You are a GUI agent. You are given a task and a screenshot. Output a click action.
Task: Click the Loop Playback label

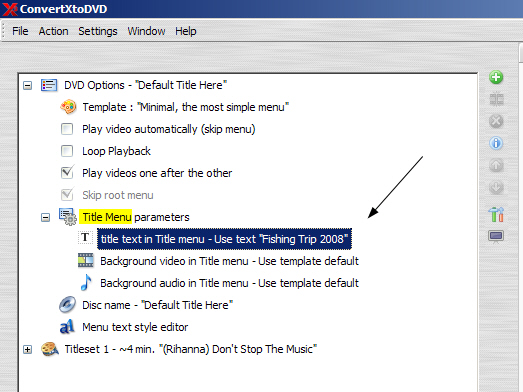tap(116, 151)
